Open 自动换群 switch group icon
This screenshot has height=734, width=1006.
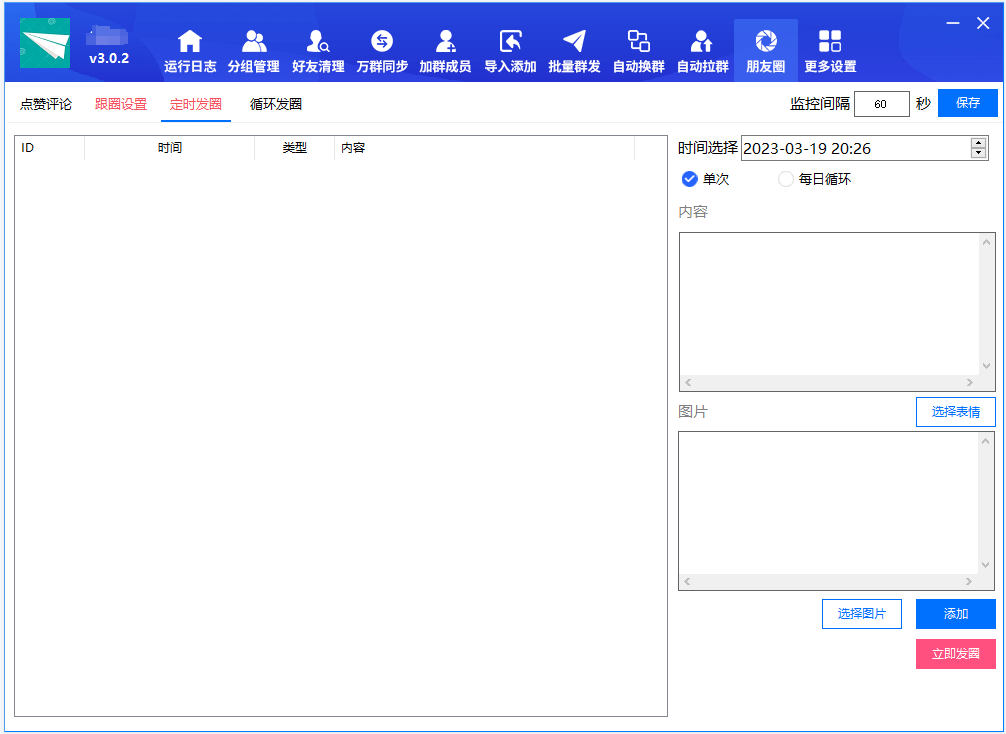coord(638,41)
